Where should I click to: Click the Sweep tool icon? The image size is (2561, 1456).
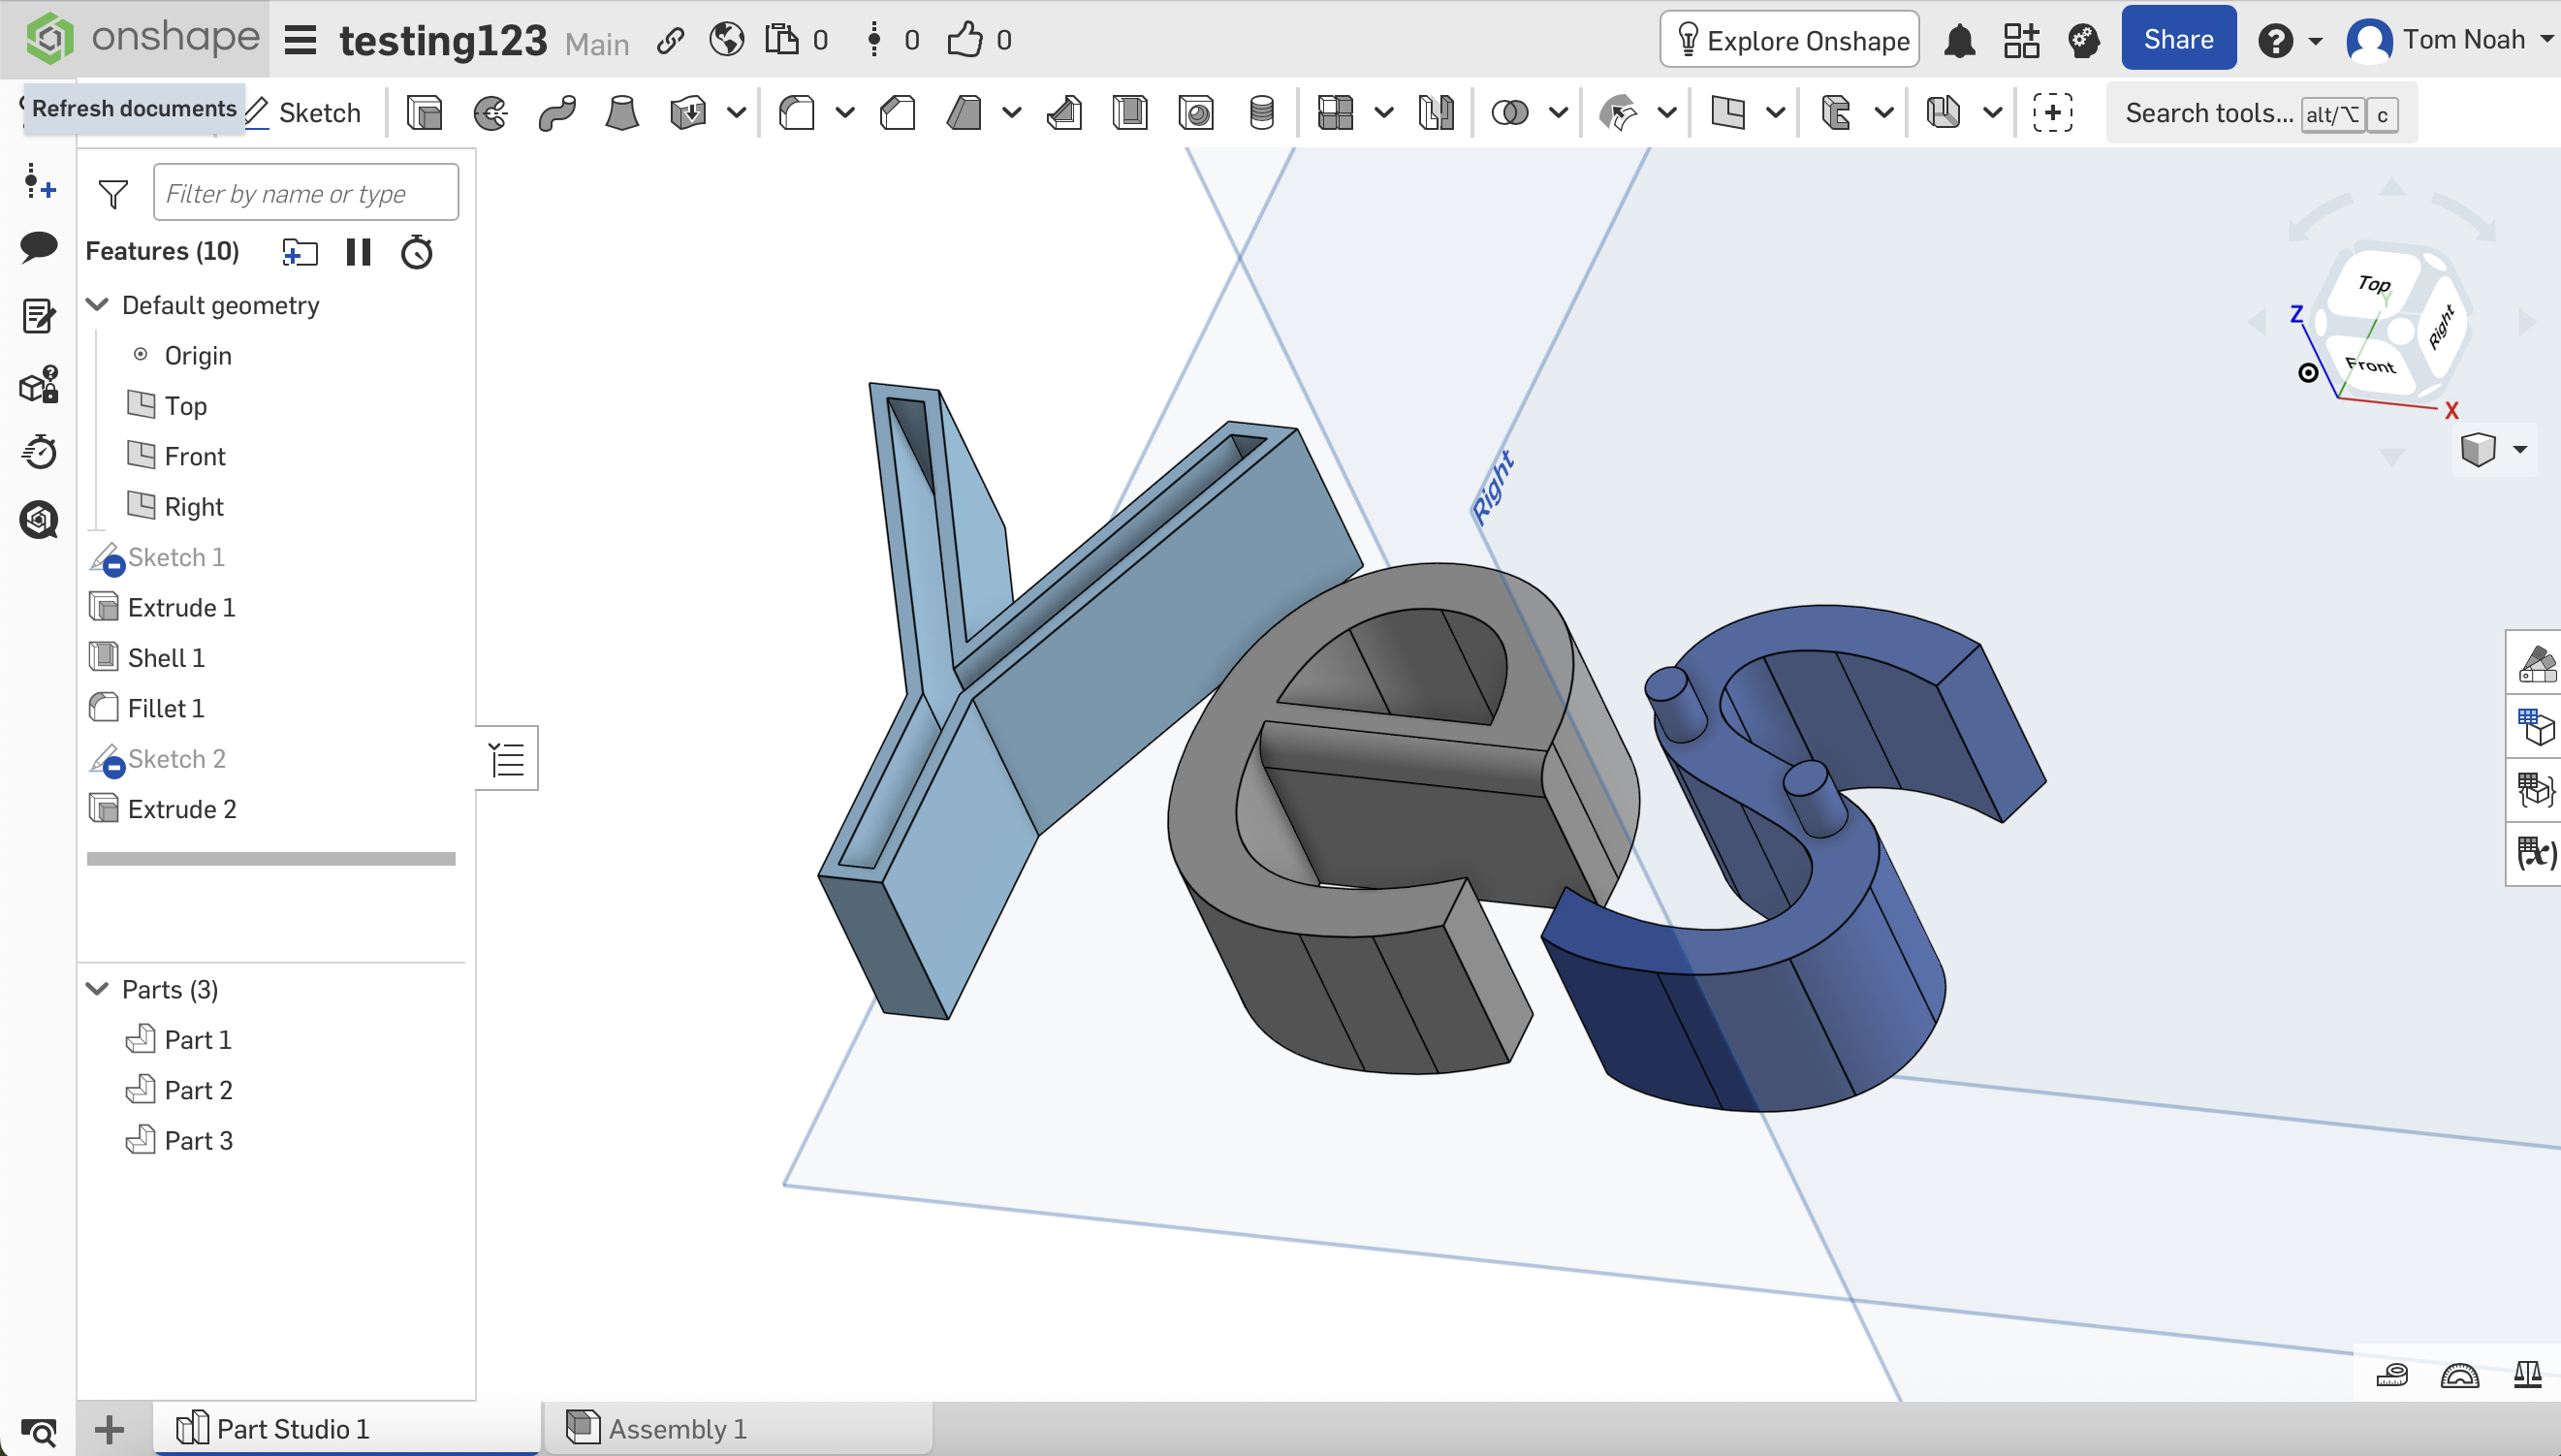click(x=556, y=113)
